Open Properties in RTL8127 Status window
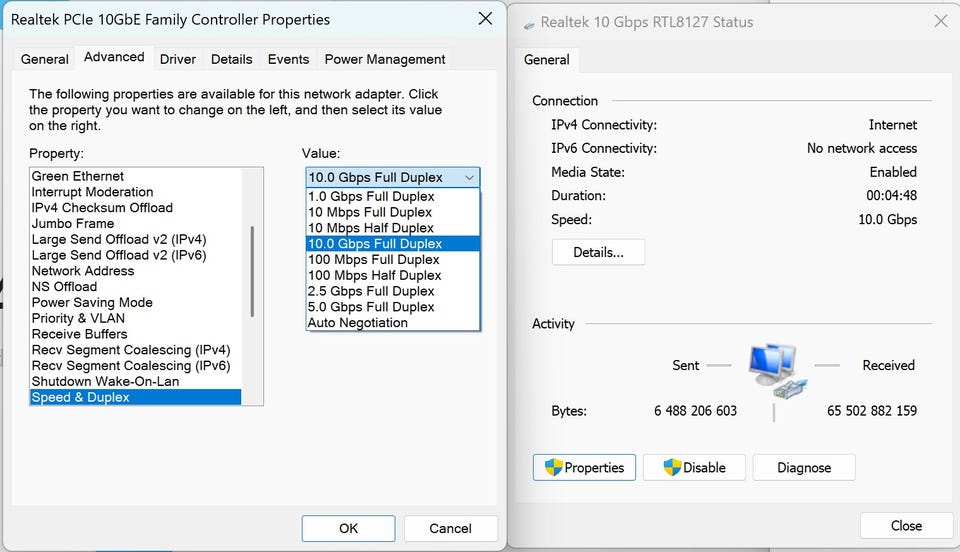Image resolution: width=960 pixels, height=552 pixels. (x=584, y=468)
